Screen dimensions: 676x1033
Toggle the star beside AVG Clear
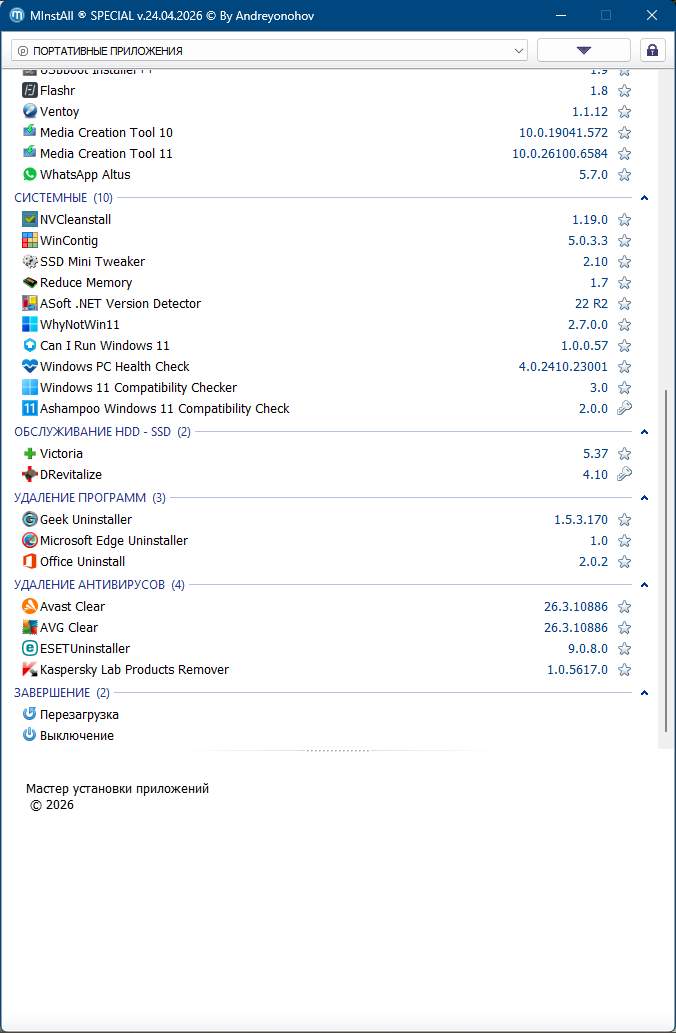click(x=624, y=628)
